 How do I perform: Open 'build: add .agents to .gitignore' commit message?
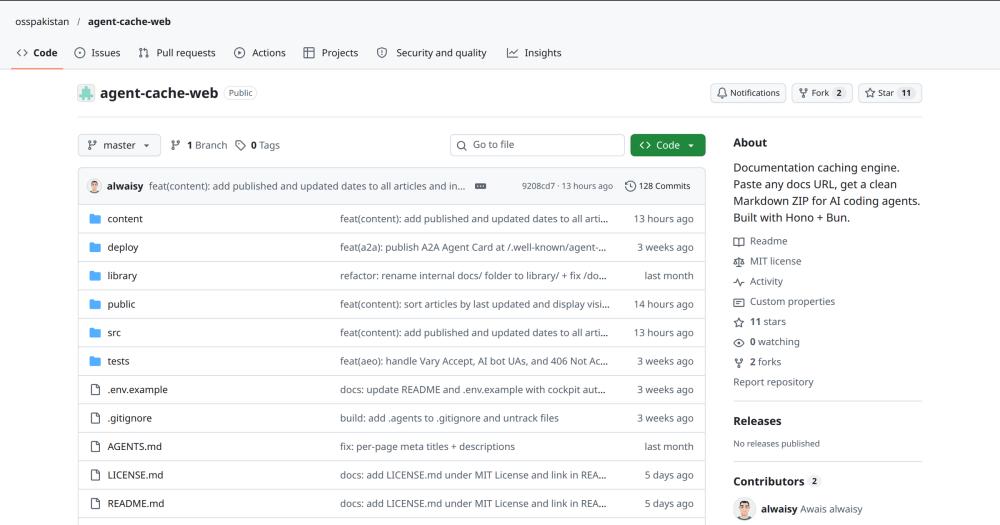[x=449, y=418]
